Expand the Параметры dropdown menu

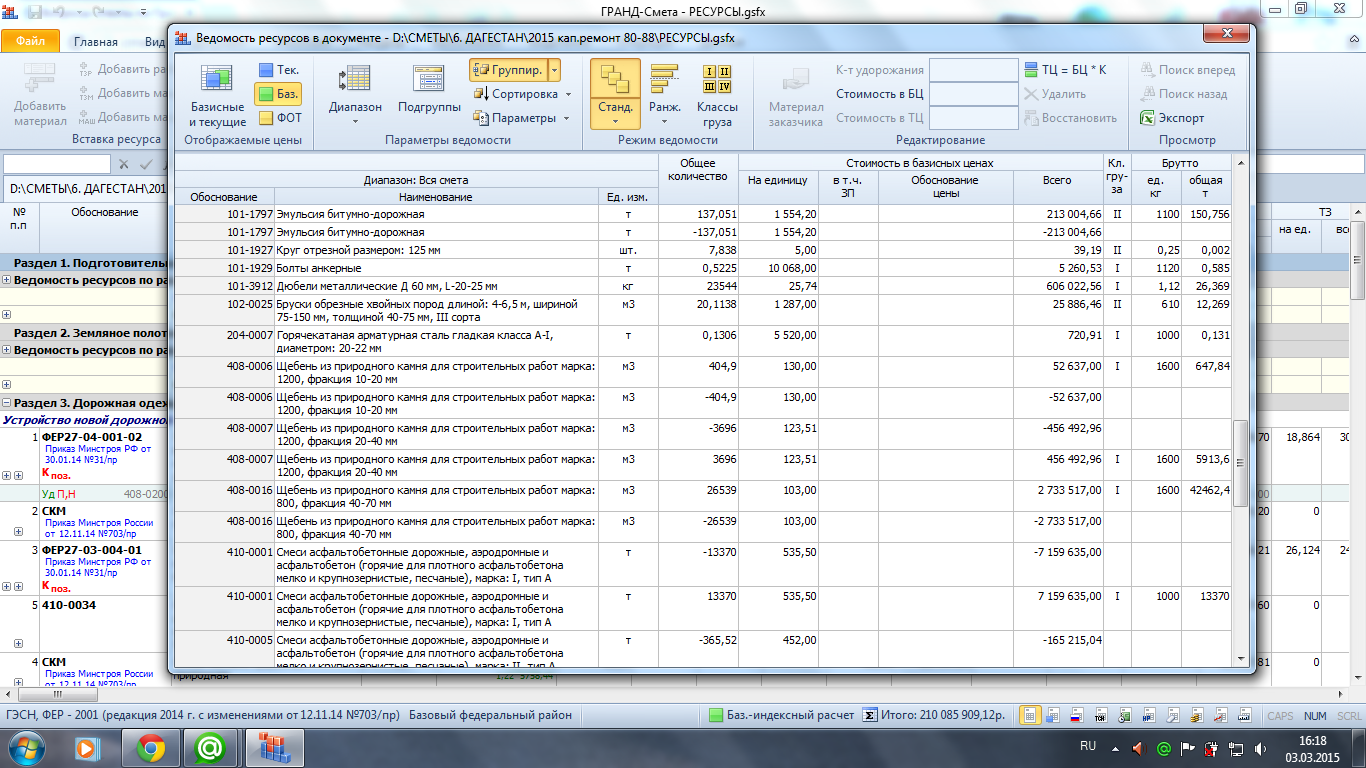click(522, 118)
